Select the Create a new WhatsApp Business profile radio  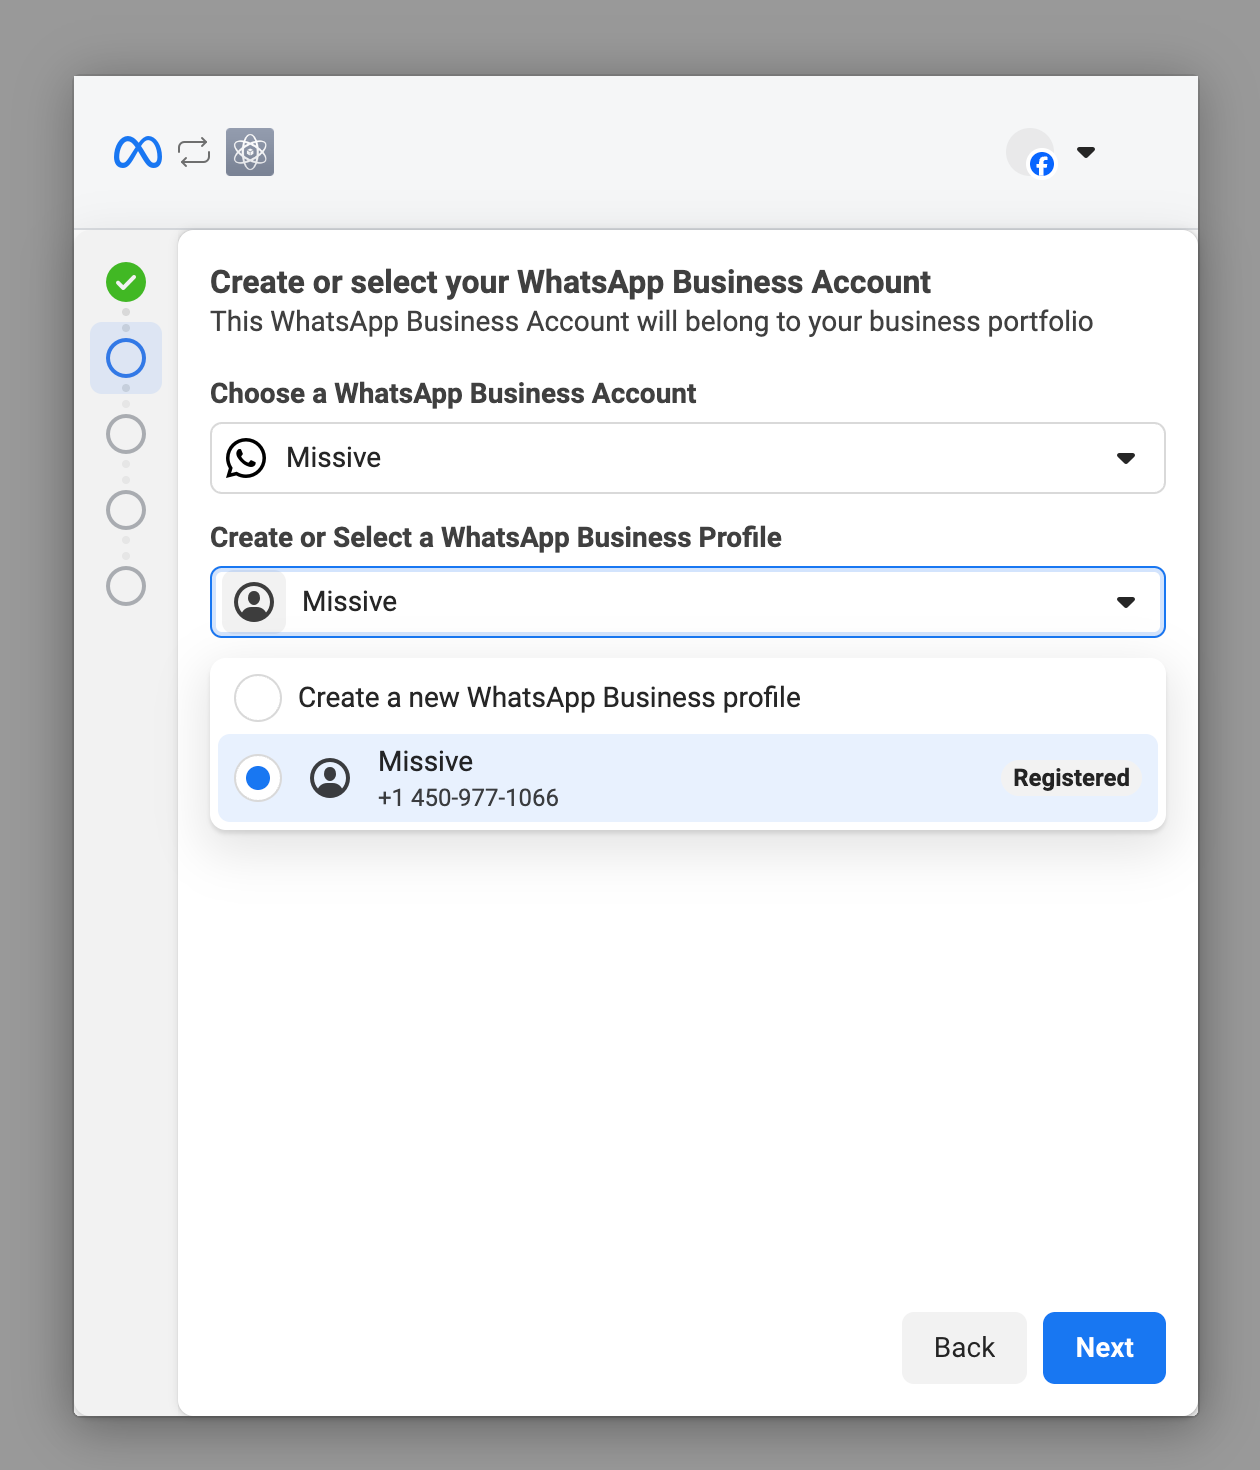pos(257,697)
